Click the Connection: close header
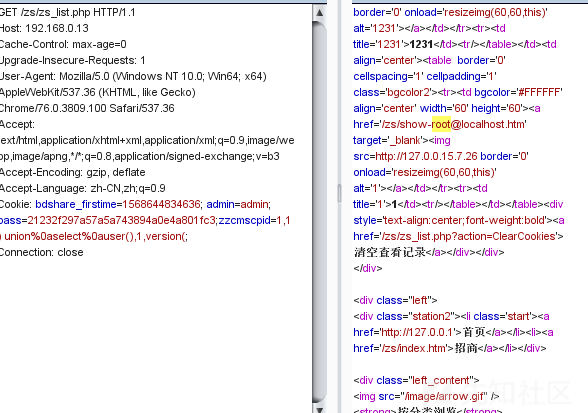Screen dimensions: 588x413 tap(41, 252)
